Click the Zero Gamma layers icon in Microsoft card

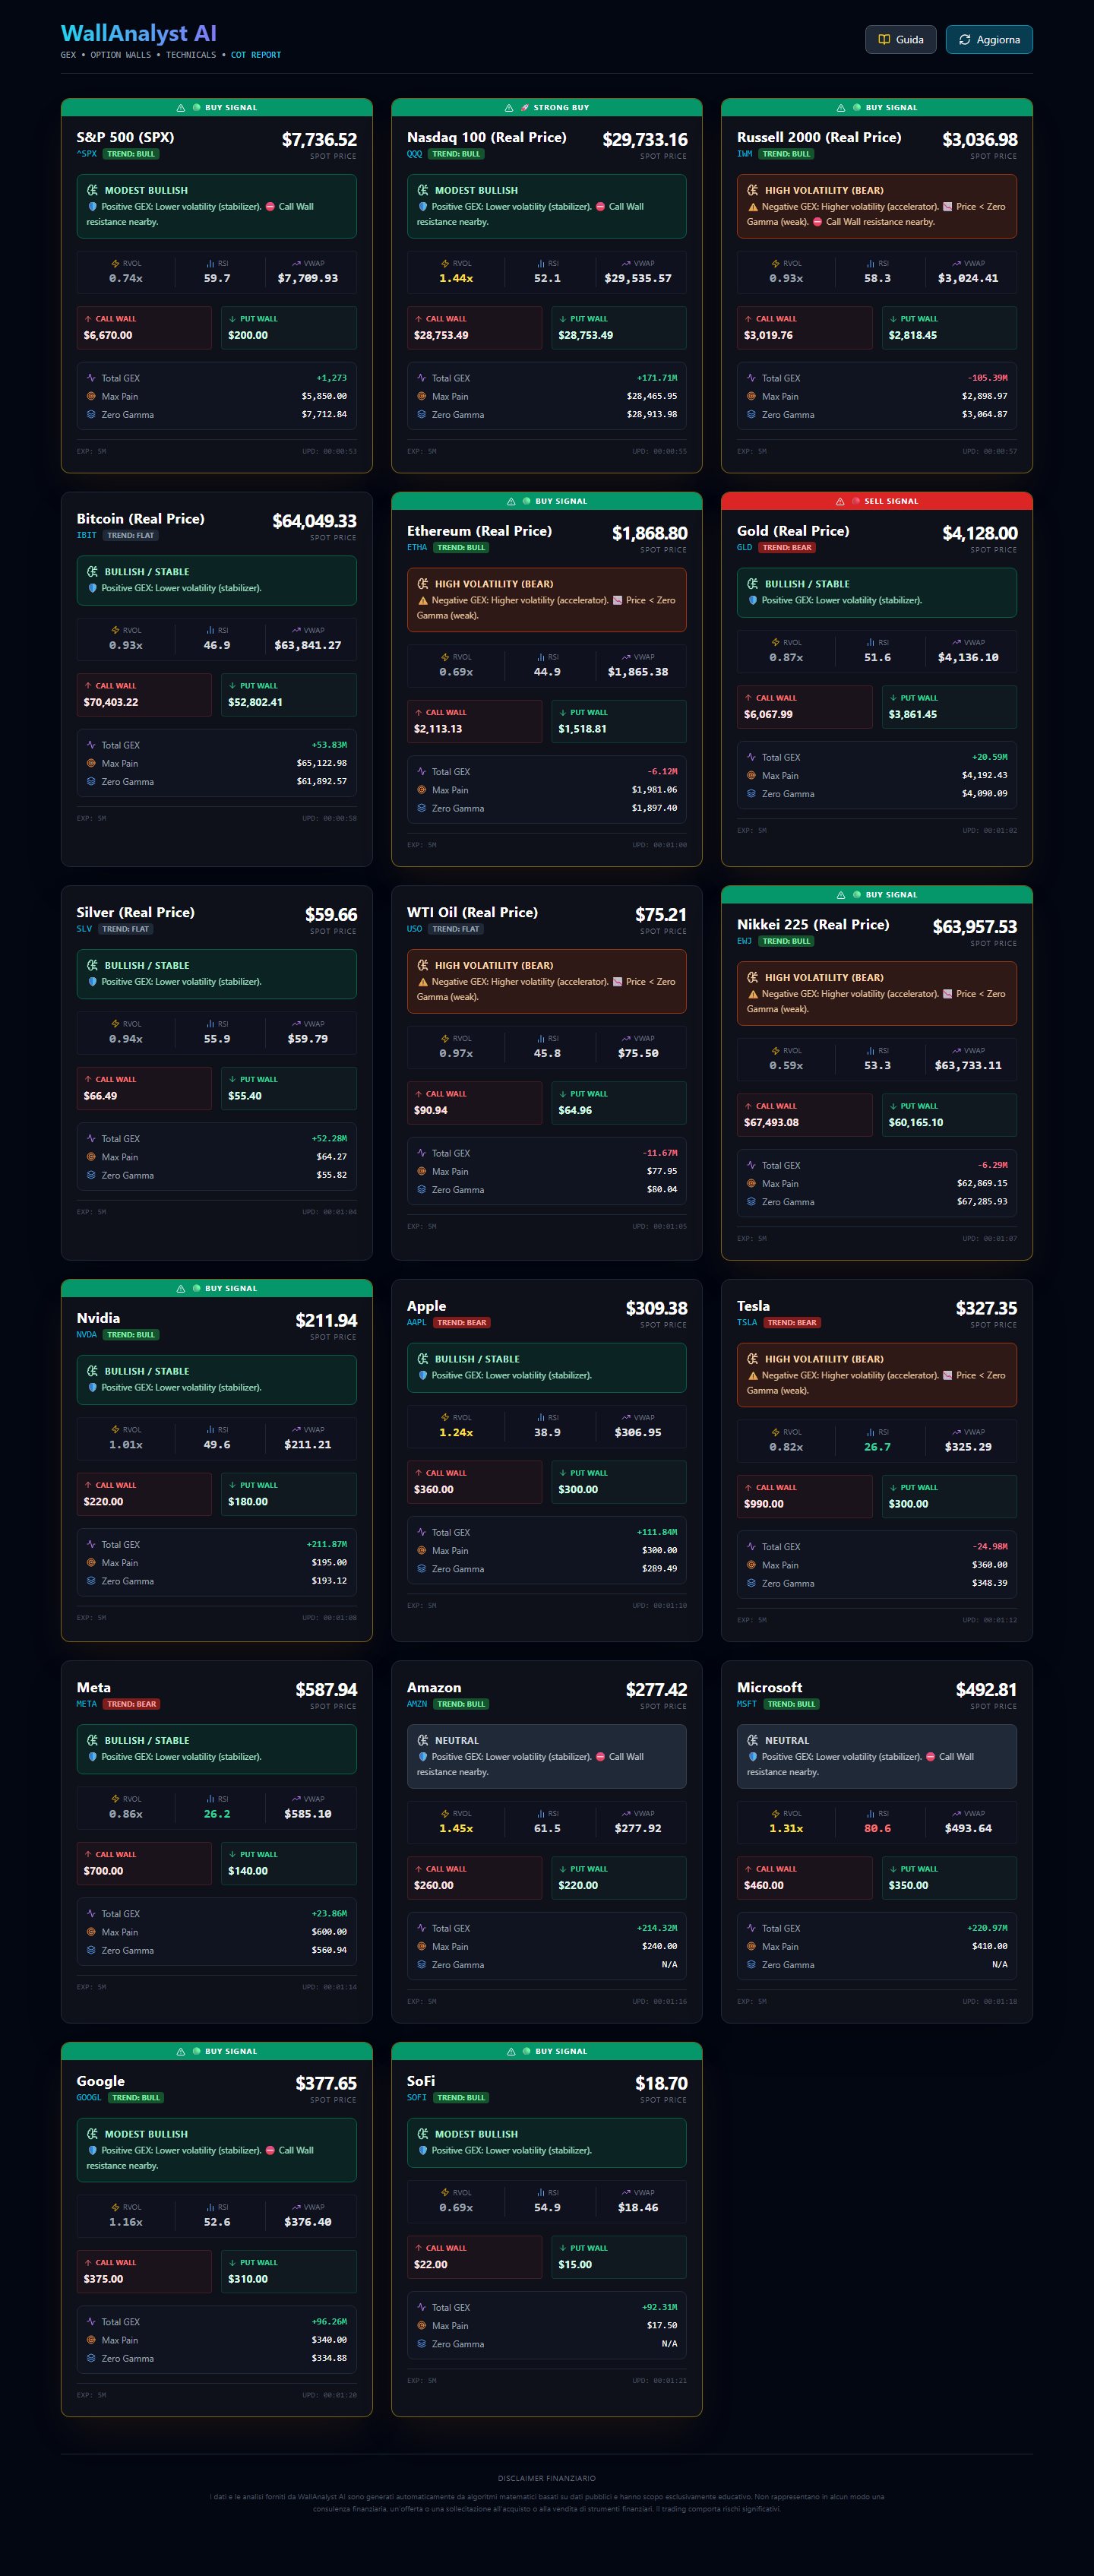click(751, 1964)
